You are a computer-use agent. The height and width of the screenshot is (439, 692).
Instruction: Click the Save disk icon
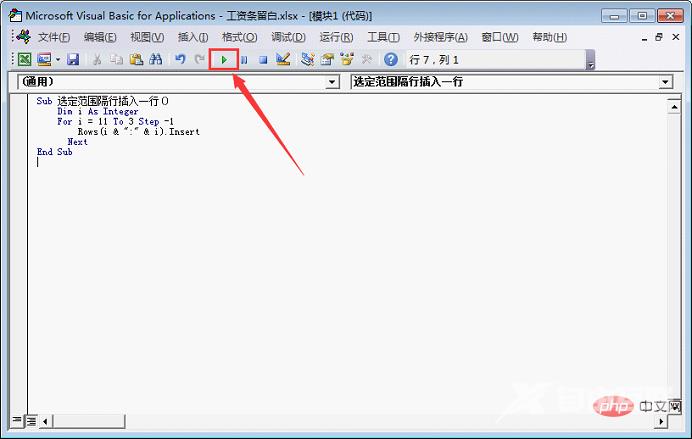(73, 60)
